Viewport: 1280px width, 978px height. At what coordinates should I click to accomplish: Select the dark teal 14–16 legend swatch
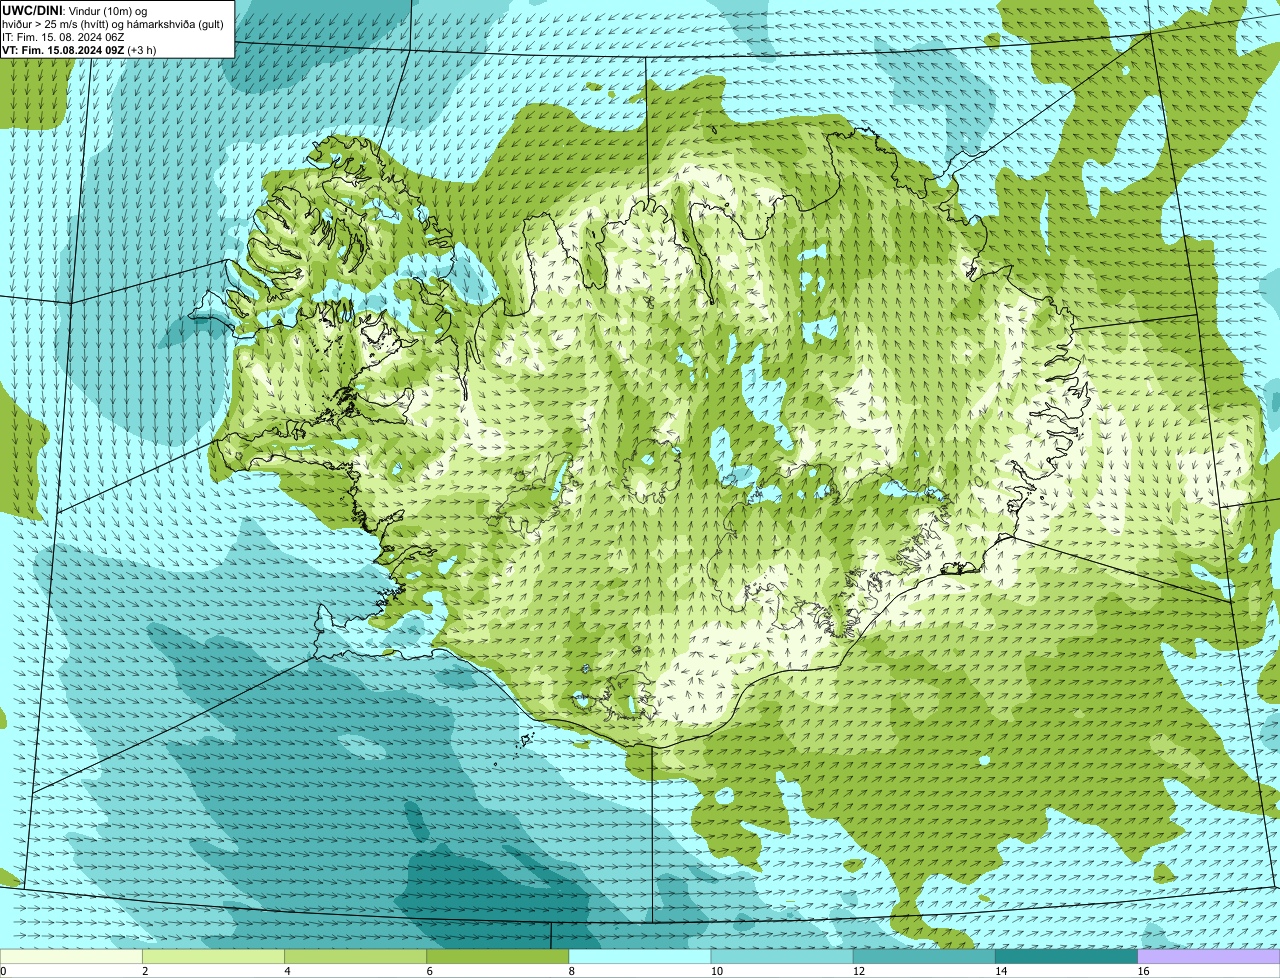[1066, 957]
